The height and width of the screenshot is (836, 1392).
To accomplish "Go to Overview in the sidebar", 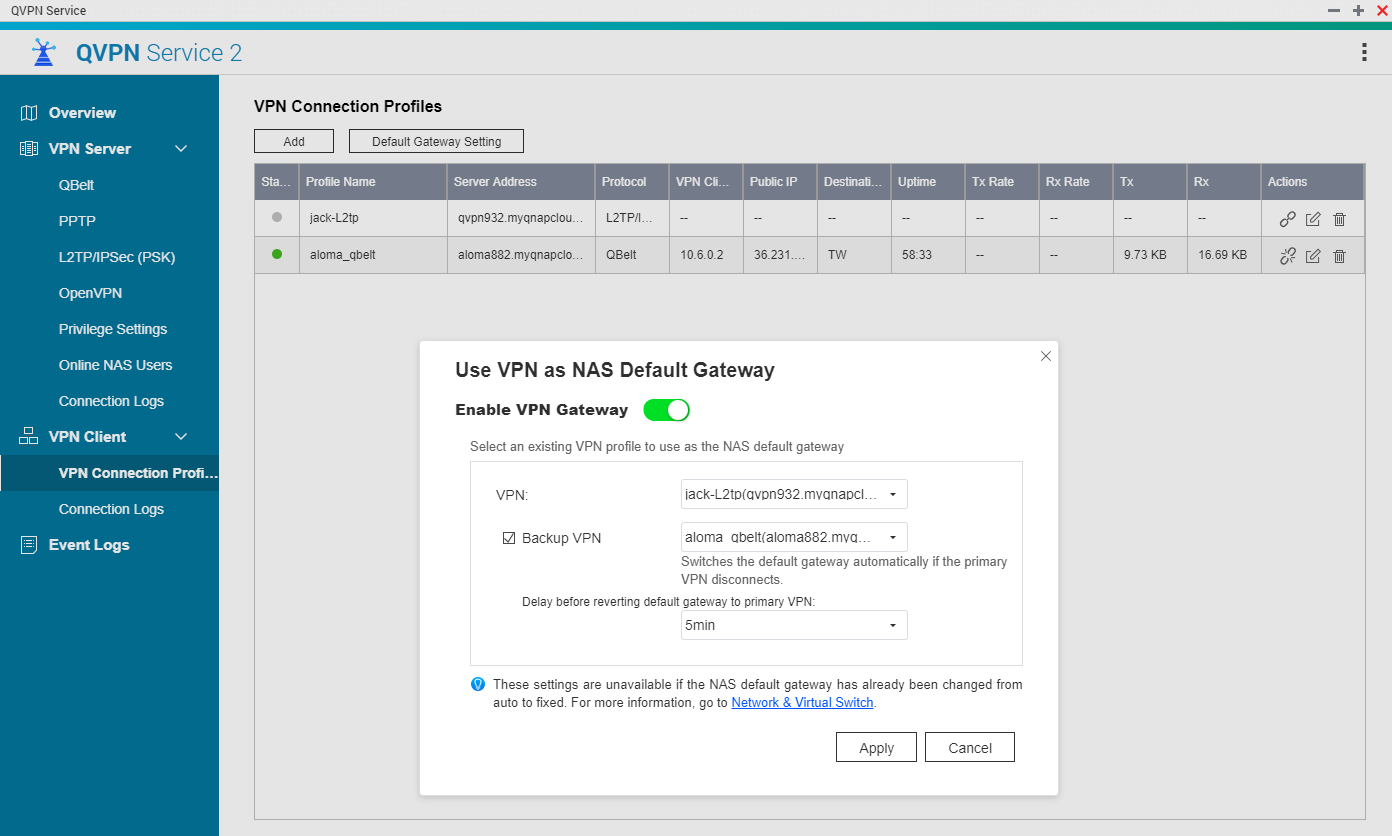I will tap(82, 113).
